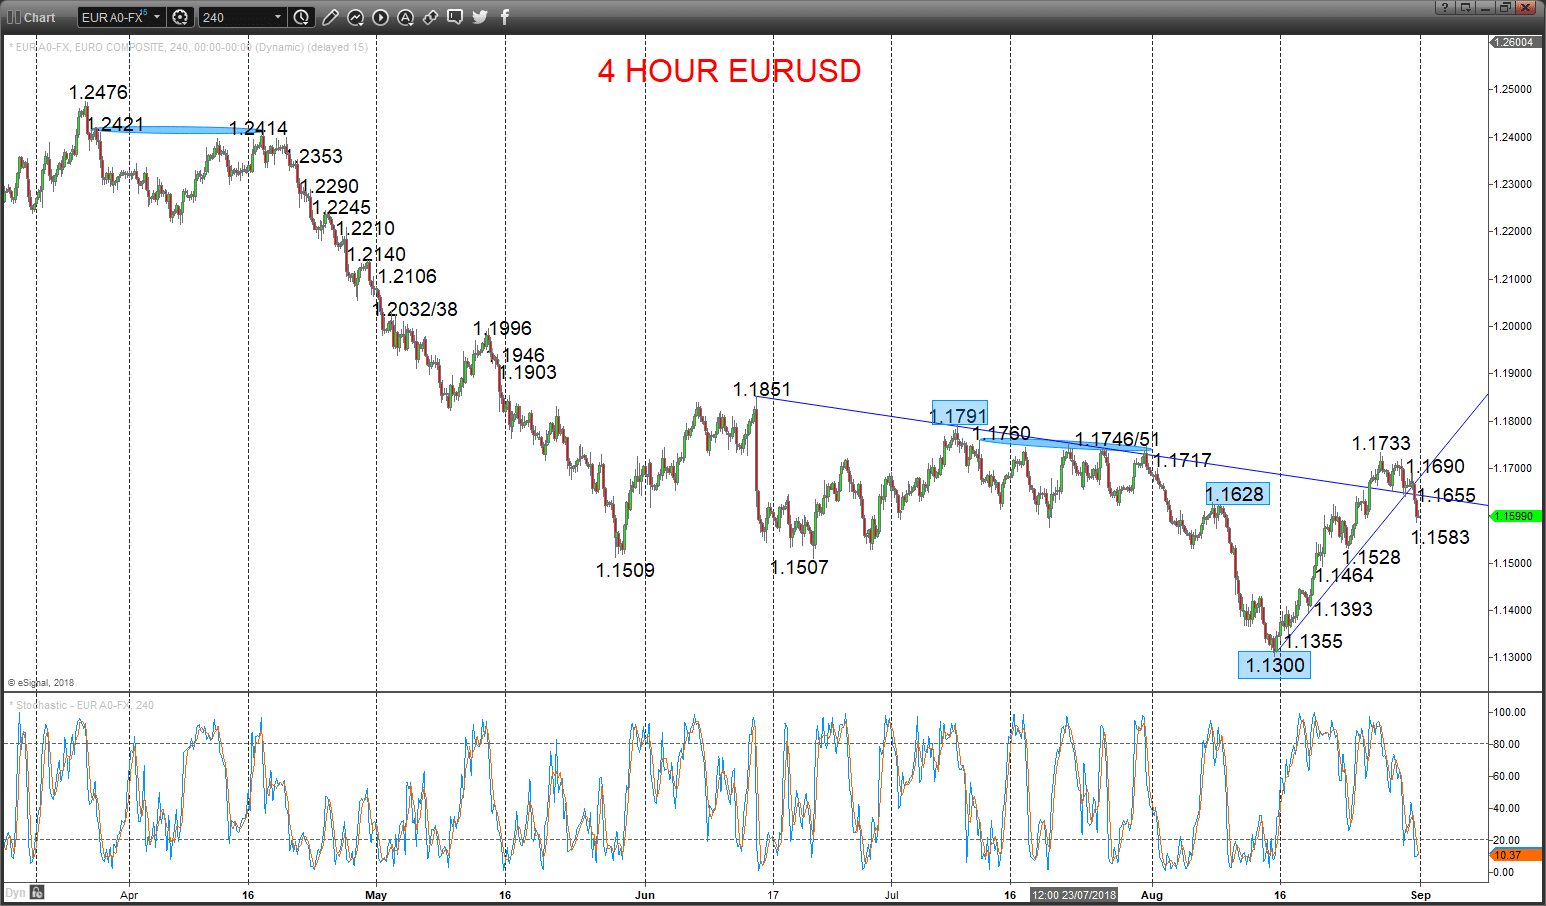Click the 1.1717 price annotation

tap(1182, 460)
